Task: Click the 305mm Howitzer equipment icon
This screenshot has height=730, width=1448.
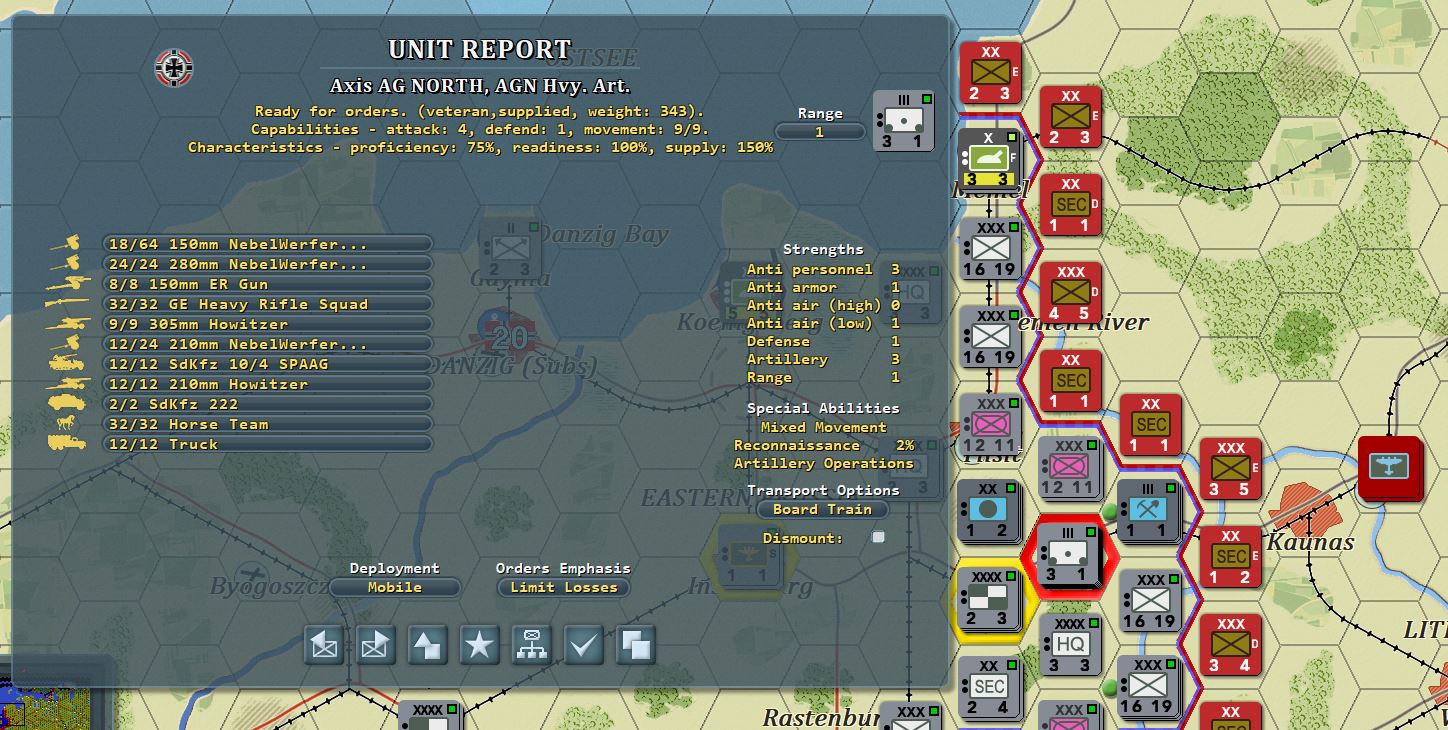Action: pyautogui.click(x=68, y=324)
